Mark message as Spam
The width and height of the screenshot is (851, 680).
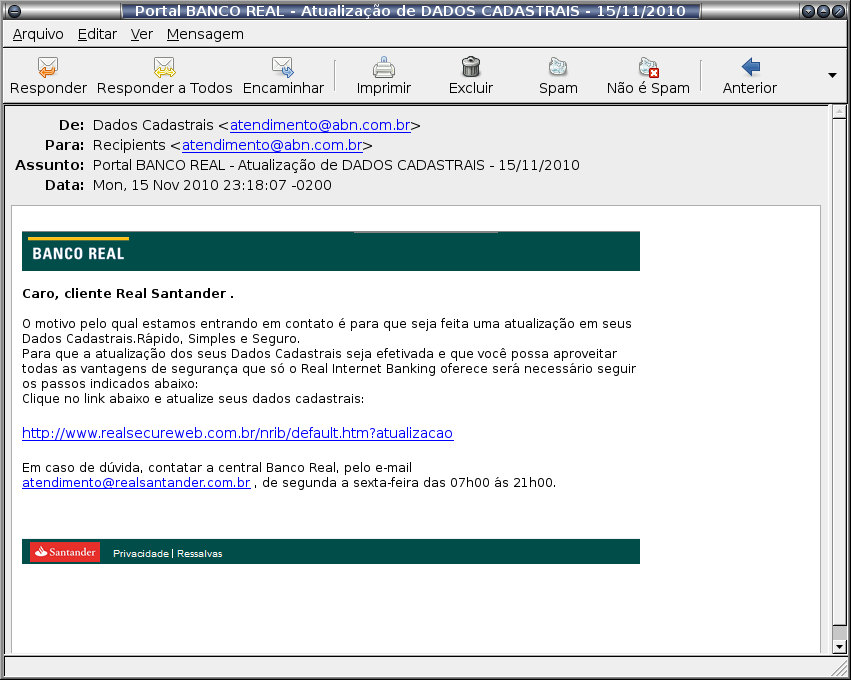(558, 76)
